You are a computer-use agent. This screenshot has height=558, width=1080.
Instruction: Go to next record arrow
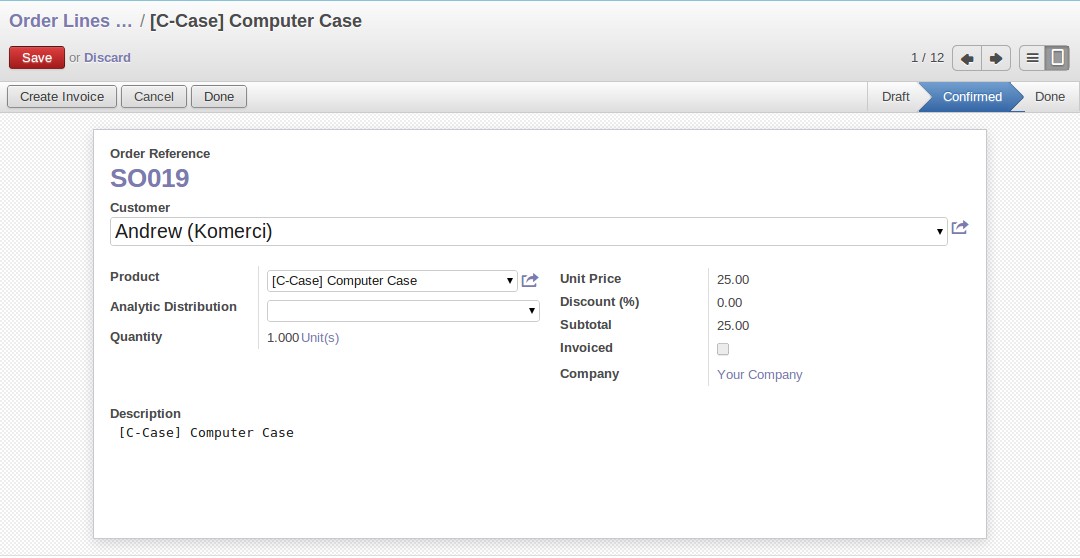[x=996, y=58]
